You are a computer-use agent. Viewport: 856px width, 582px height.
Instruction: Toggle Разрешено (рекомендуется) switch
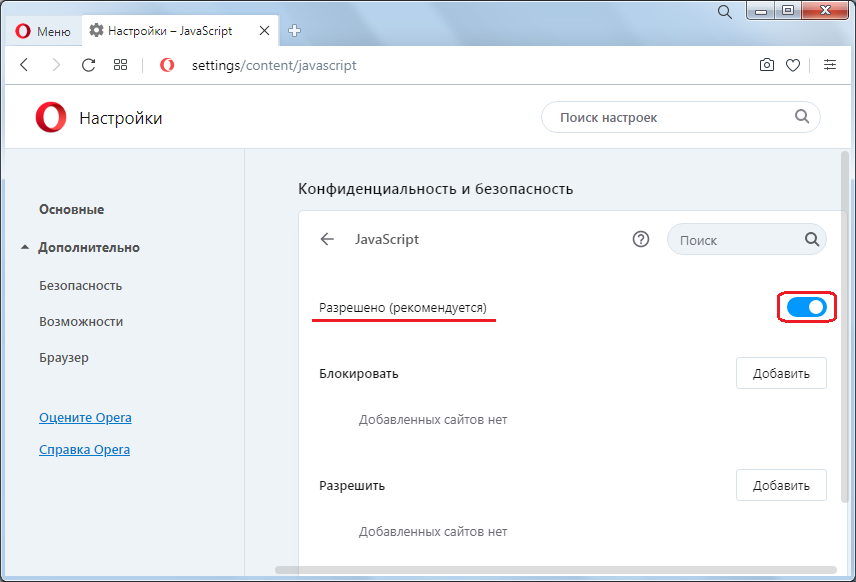click(807, 307)
